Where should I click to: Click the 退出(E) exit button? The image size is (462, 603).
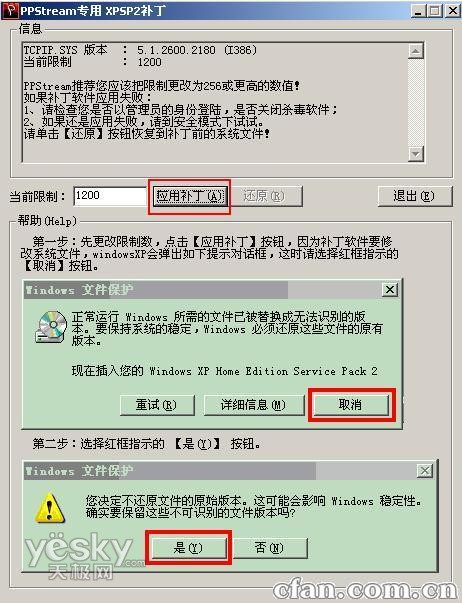[x=415, y=196]
